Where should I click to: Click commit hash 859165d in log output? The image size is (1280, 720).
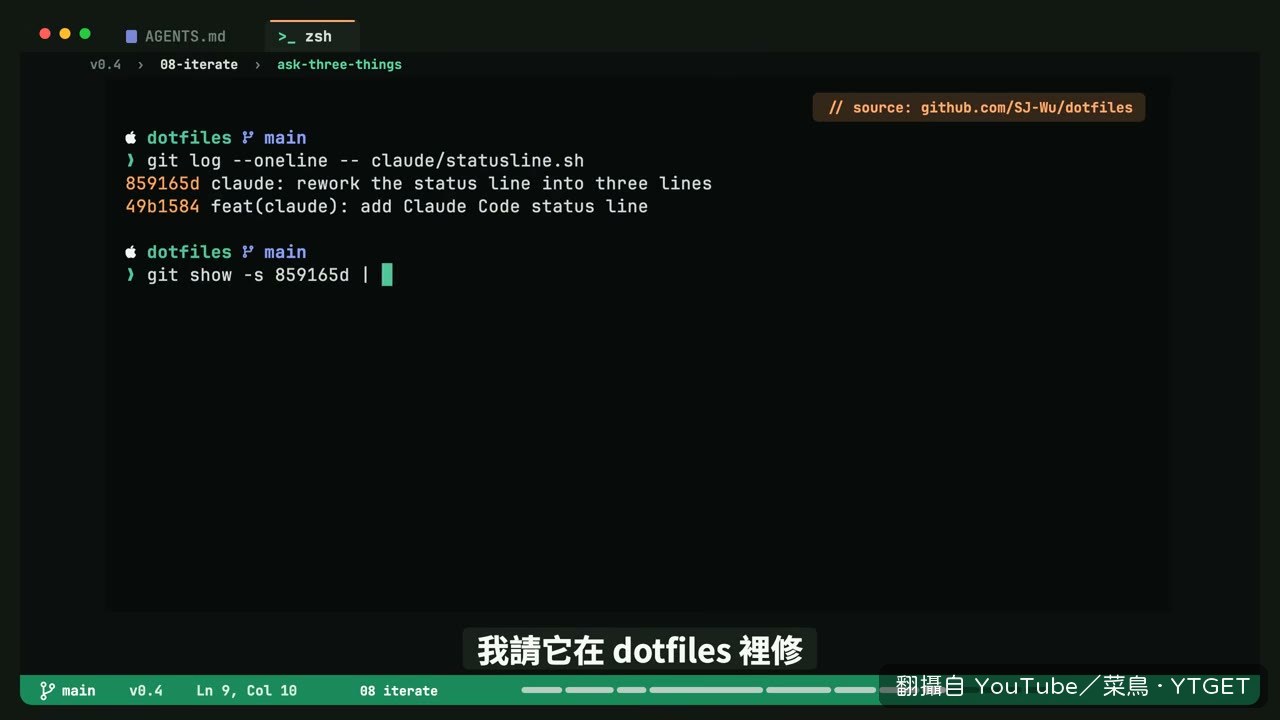tap(162, 184)
